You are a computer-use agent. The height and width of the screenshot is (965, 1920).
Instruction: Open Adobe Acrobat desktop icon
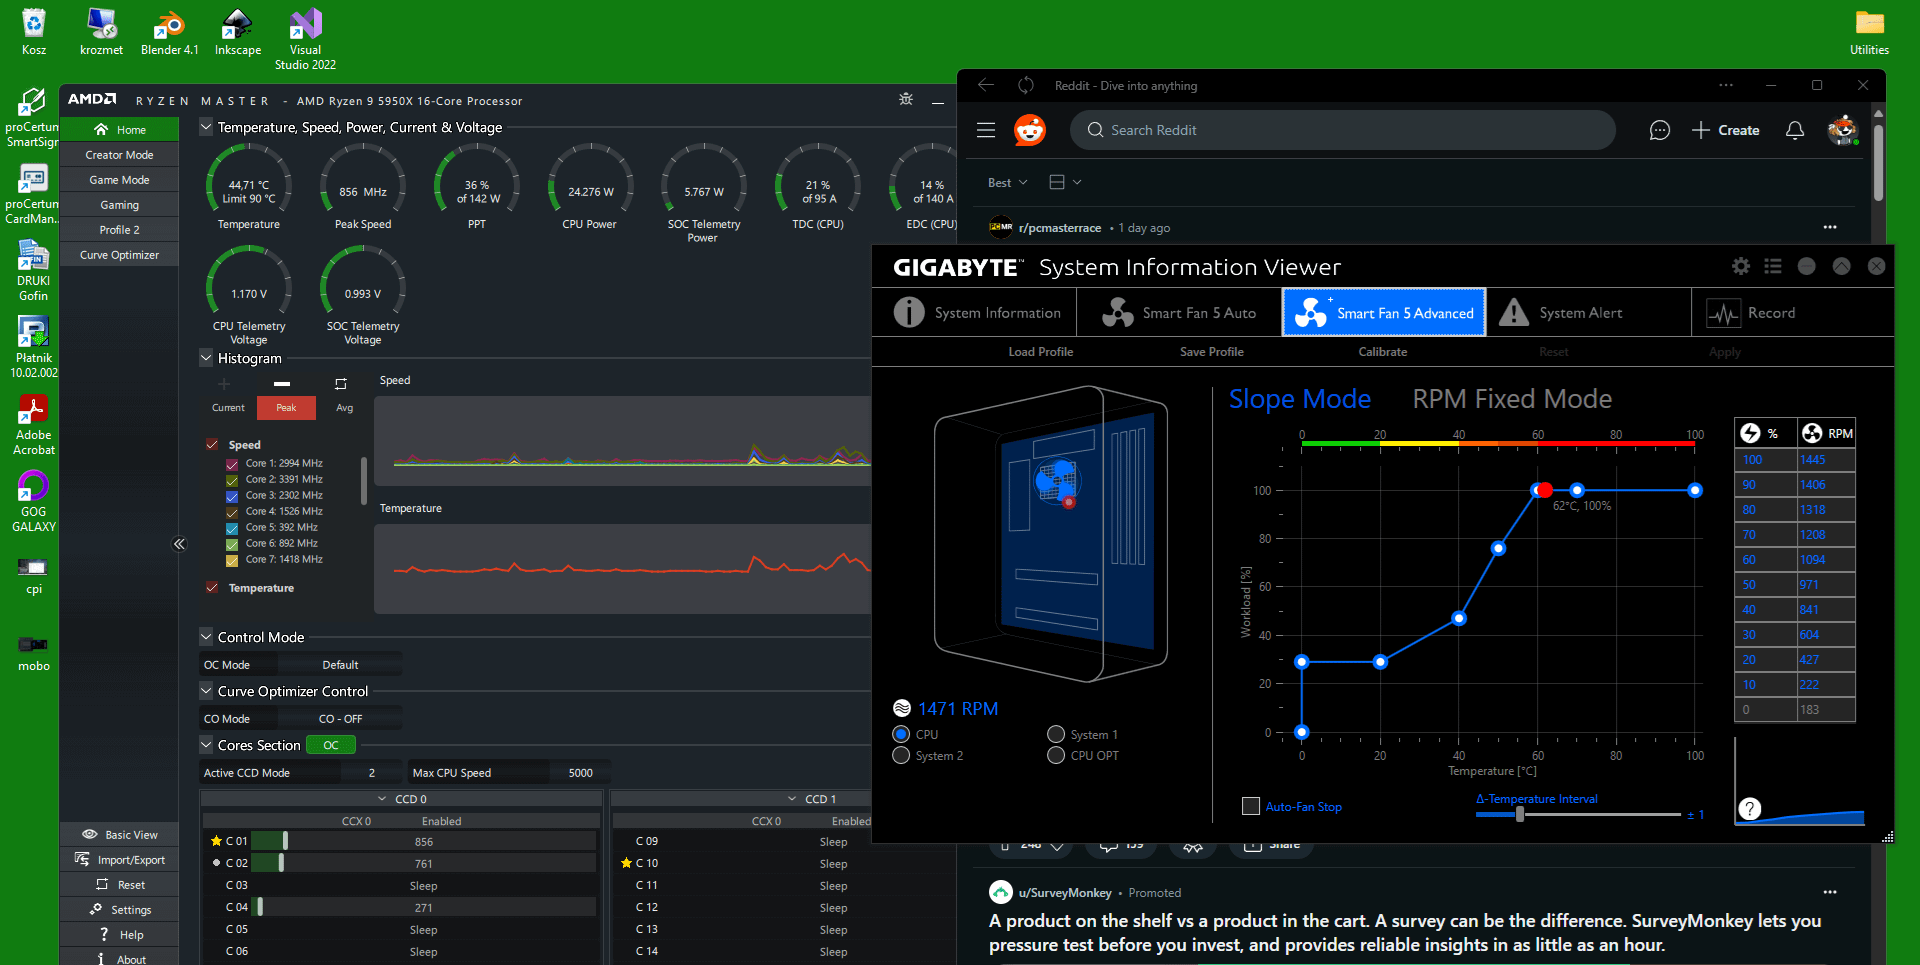[x=34, y=425]
